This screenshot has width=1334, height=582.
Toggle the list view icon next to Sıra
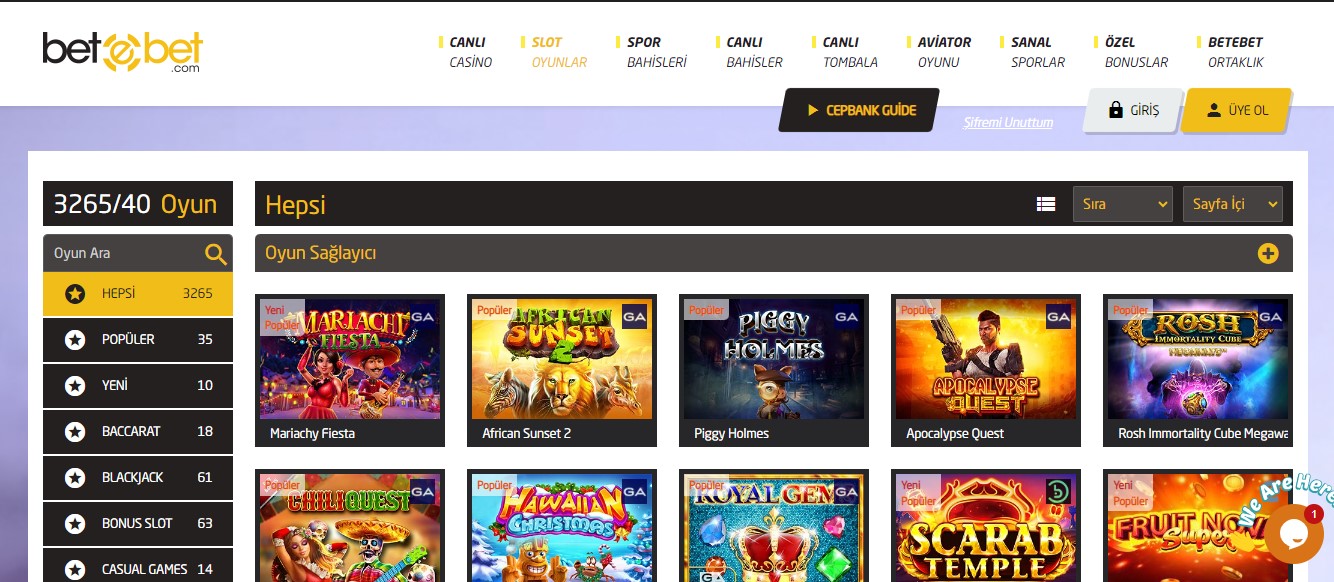(x=1046, y=204)
